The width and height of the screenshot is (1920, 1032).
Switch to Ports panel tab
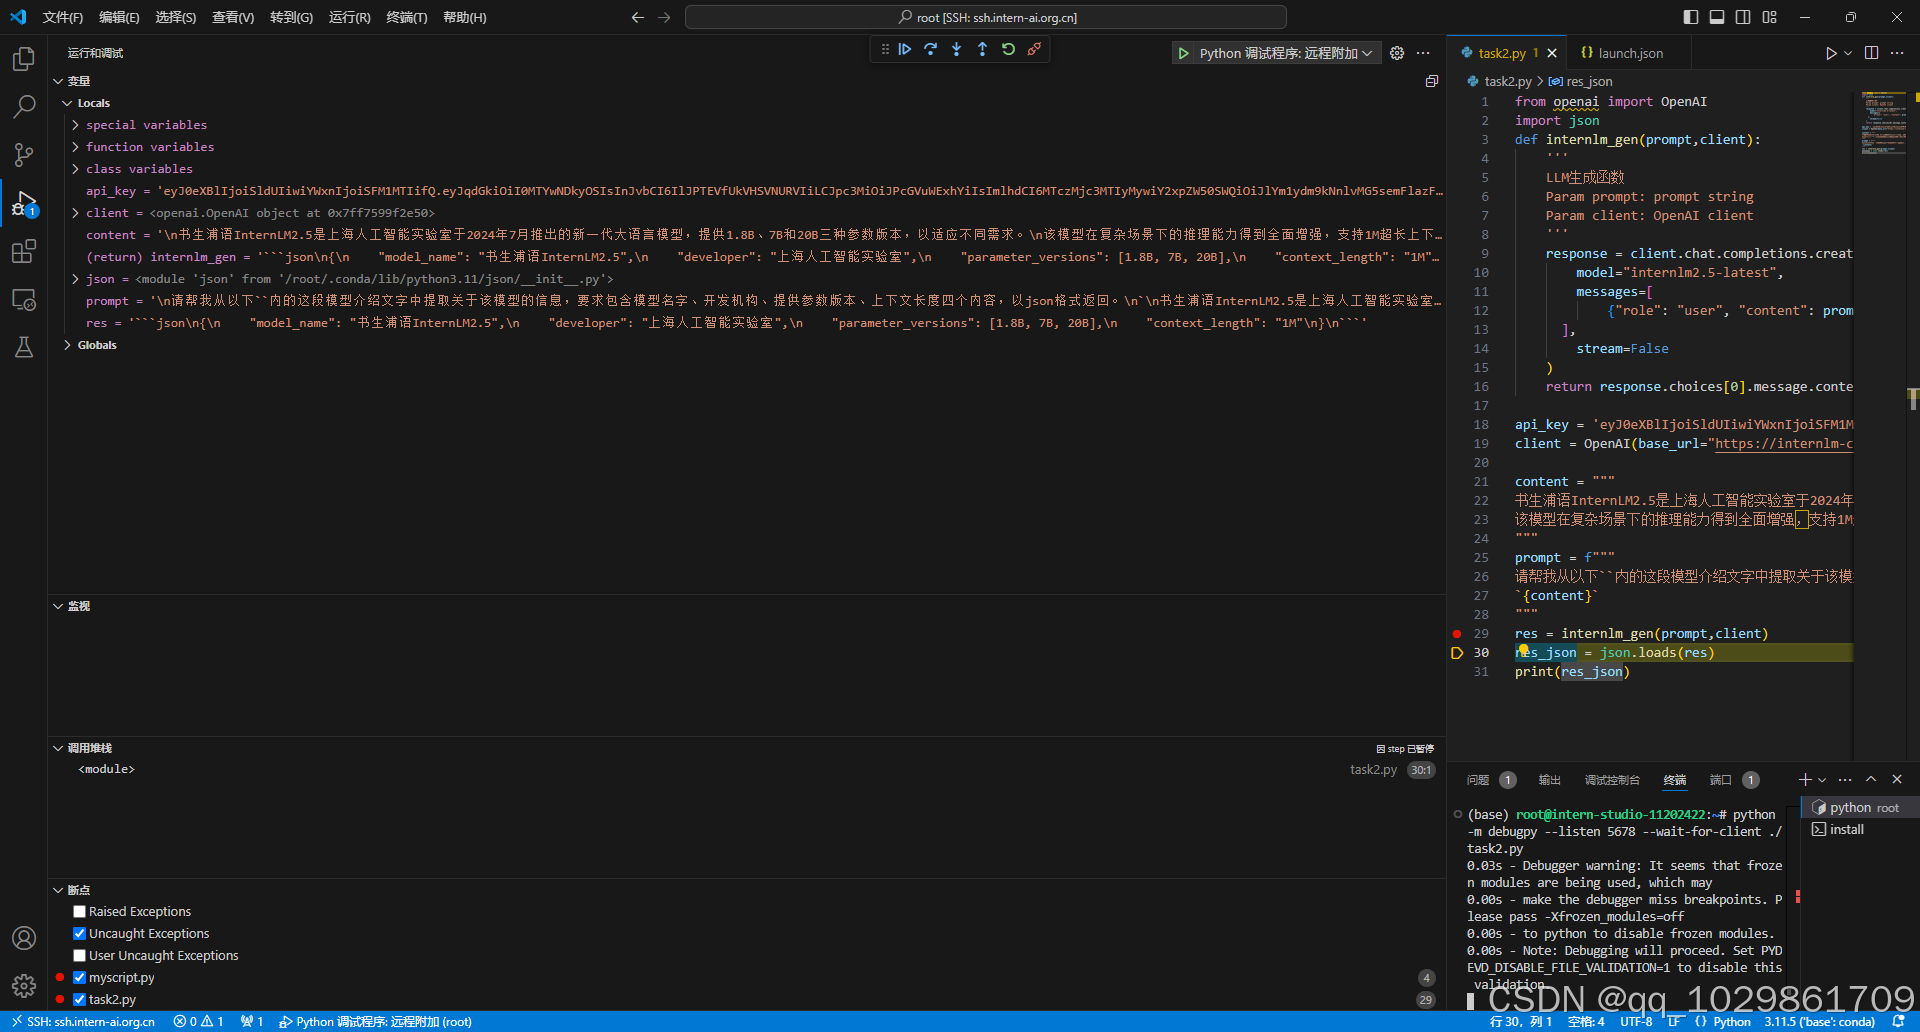(x=1720, y=780)
